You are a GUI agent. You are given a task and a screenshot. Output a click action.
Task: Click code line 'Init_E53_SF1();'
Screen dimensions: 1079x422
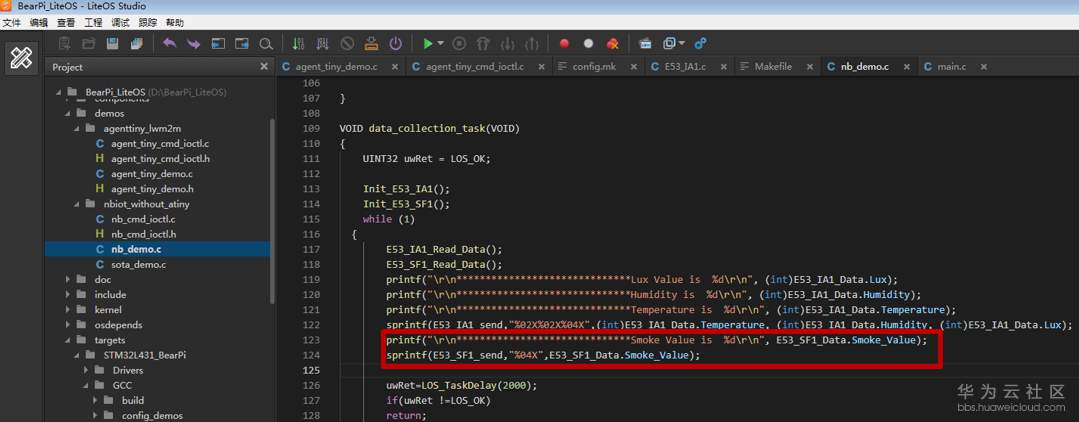pos(407,204)
